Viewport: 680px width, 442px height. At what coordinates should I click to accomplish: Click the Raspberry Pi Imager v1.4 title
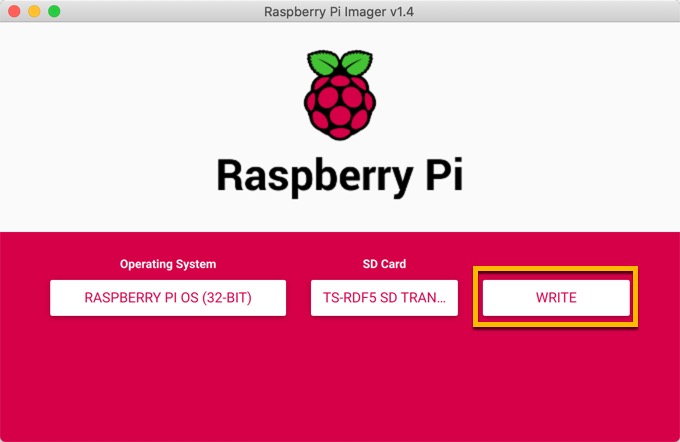tap(339, 11)
